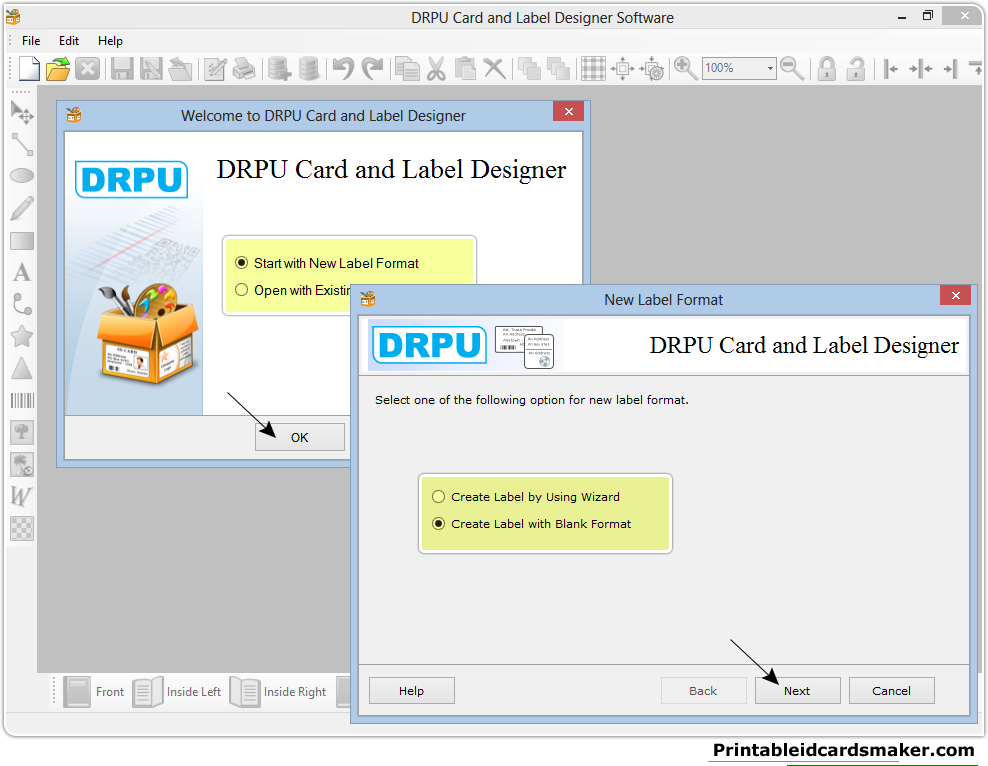This screenshot has width=988, height=766.
Task: Click the Save floppy disk icon
Action: click(x=122, y=68)
